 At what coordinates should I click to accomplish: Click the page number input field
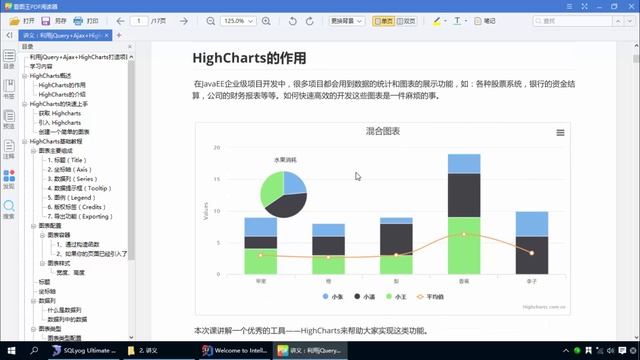point(139,21)
